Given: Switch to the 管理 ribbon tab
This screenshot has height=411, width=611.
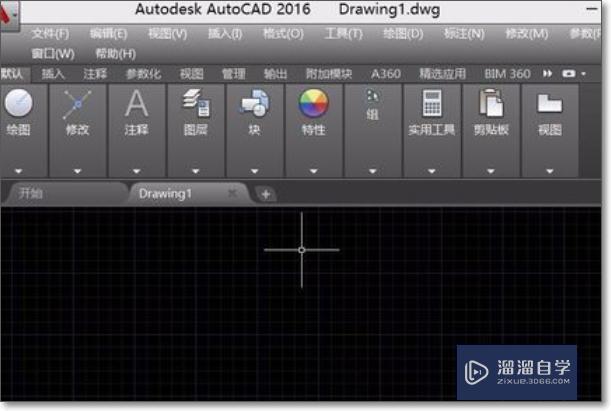Looking at the screenshot, I should click(x=233, y=74).
